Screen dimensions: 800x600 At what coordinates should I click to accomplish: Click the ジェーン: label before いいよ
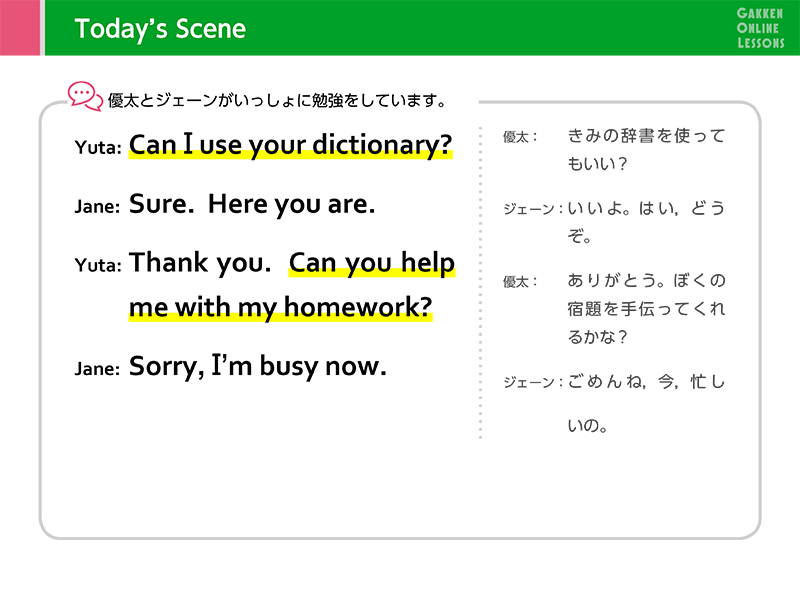pyautogui.click(x=533, y=209)
